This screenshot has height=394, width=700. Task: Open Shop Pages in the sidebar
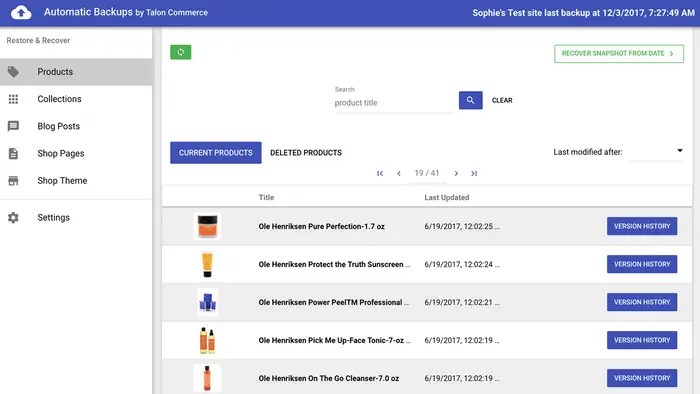76,153
